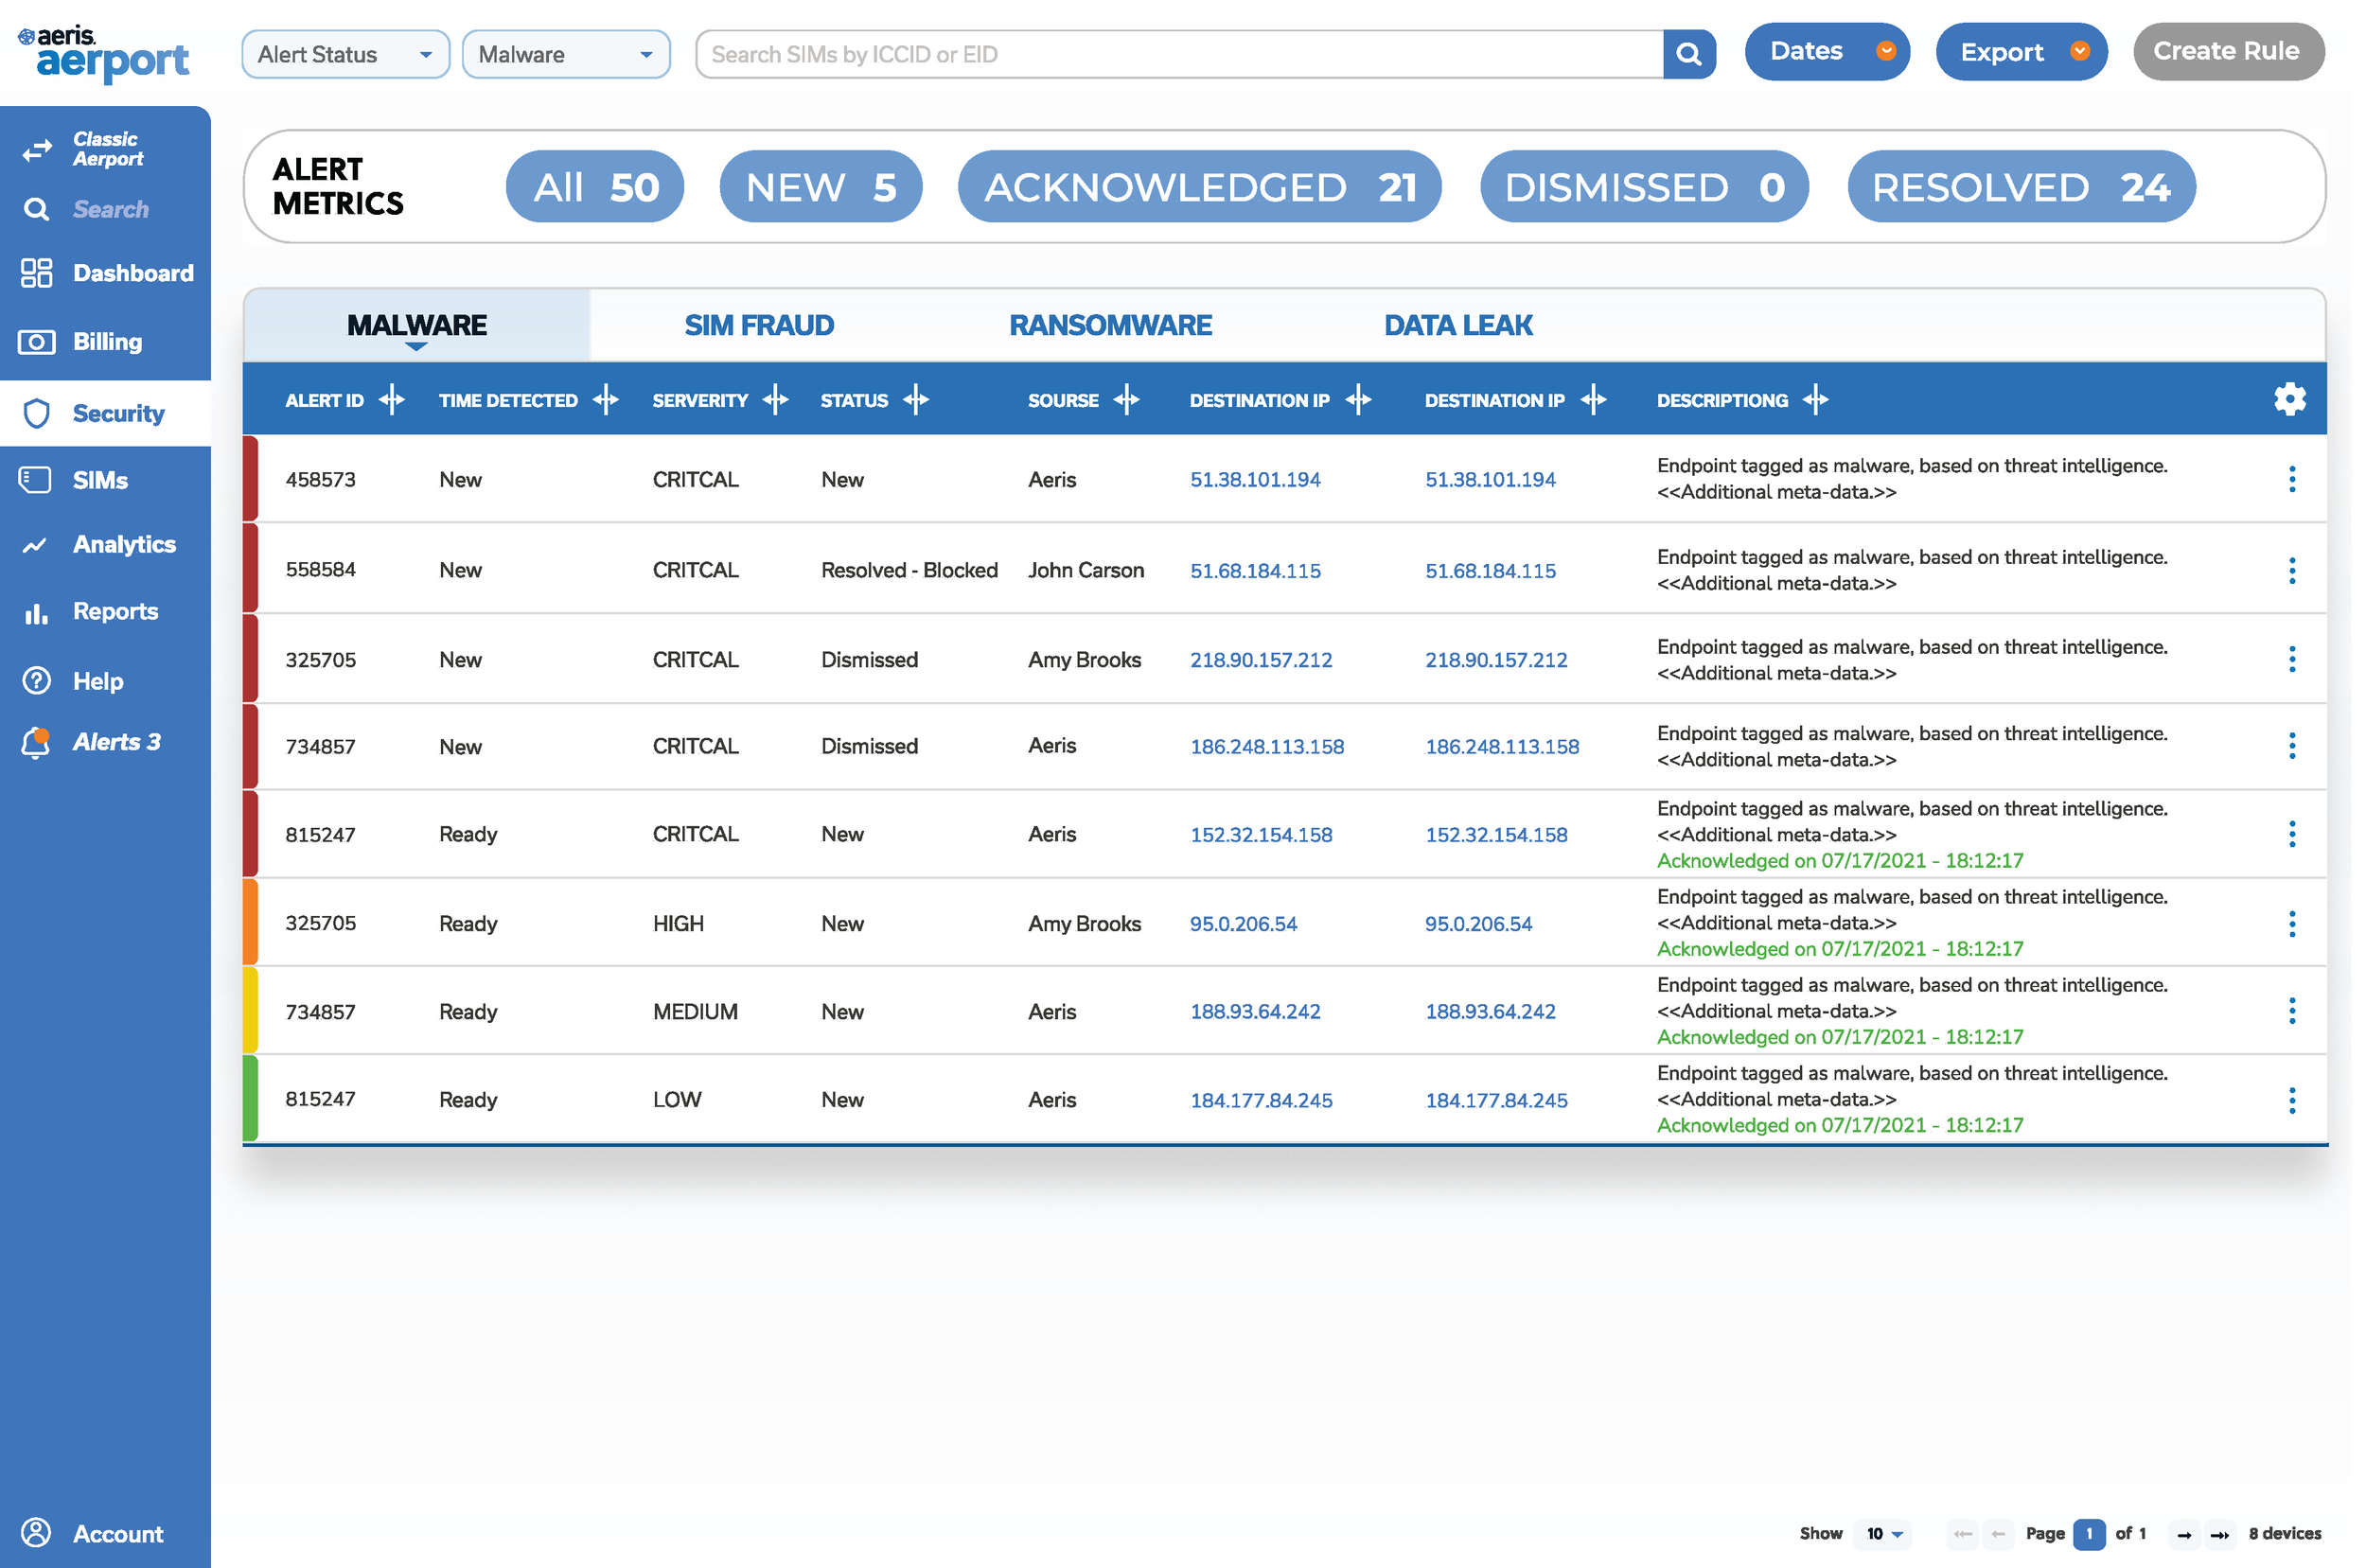Open kebab menu for 152.32.154.158 row

point(2291,834)
